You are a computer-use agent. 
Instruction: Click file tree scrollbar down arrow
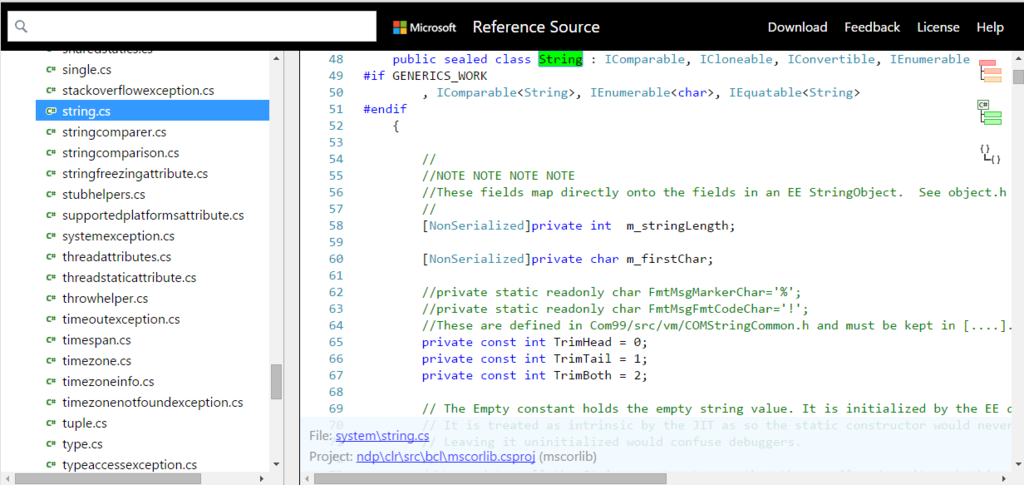[x=276, y=464]
